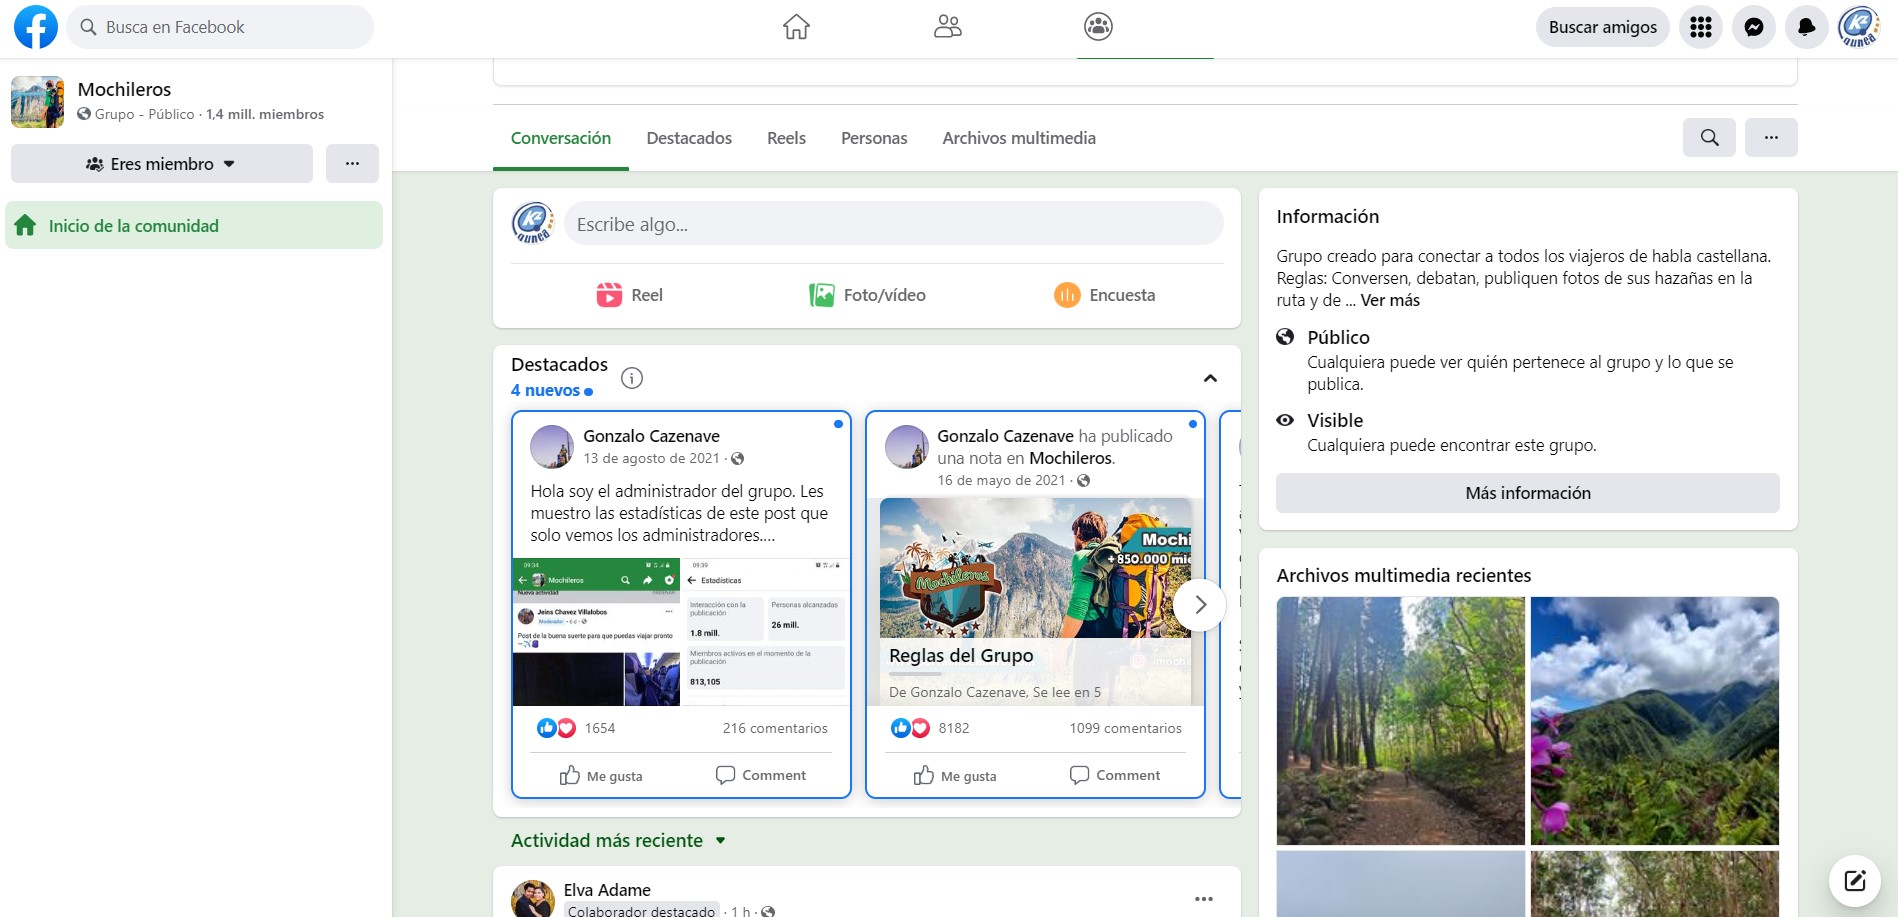
Task: Click the Colaborador destacado badge
Action: (x=641, y=911)
